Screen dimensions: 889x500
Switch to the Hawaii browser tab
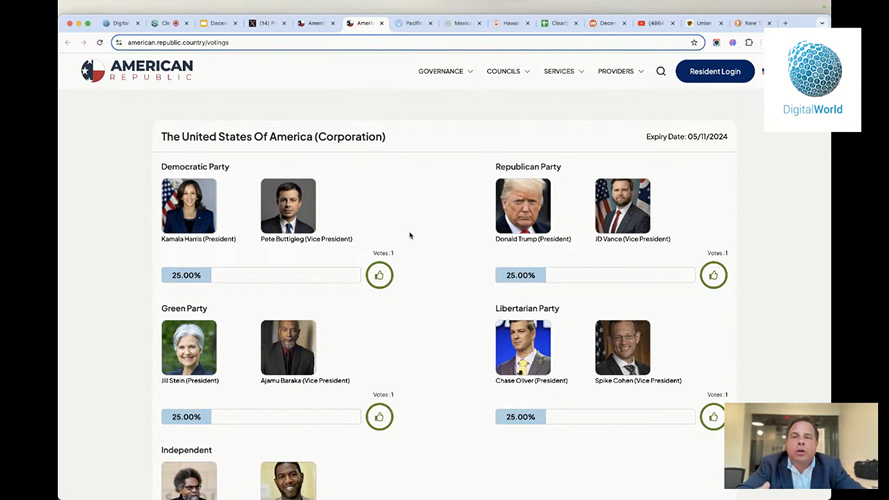pyautogui.click(x=510, y=23)
